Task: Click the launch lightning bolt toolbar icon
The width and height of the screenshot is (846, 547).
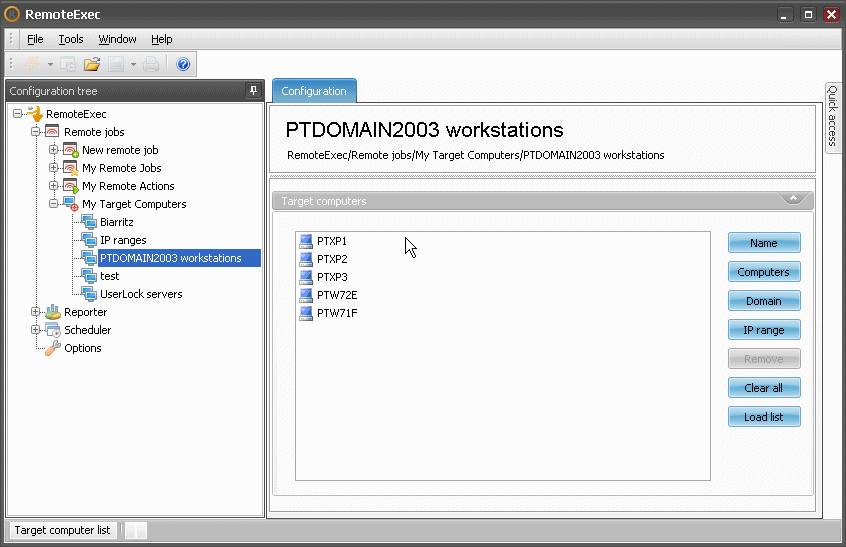Action: click(32, 64)
